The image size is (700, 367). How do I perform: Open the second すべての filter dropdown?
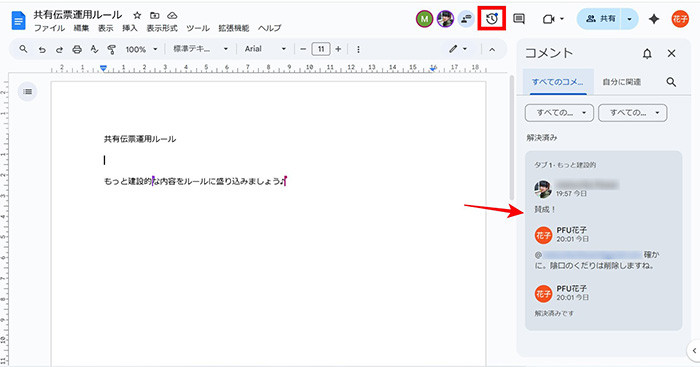pos(633,113)
